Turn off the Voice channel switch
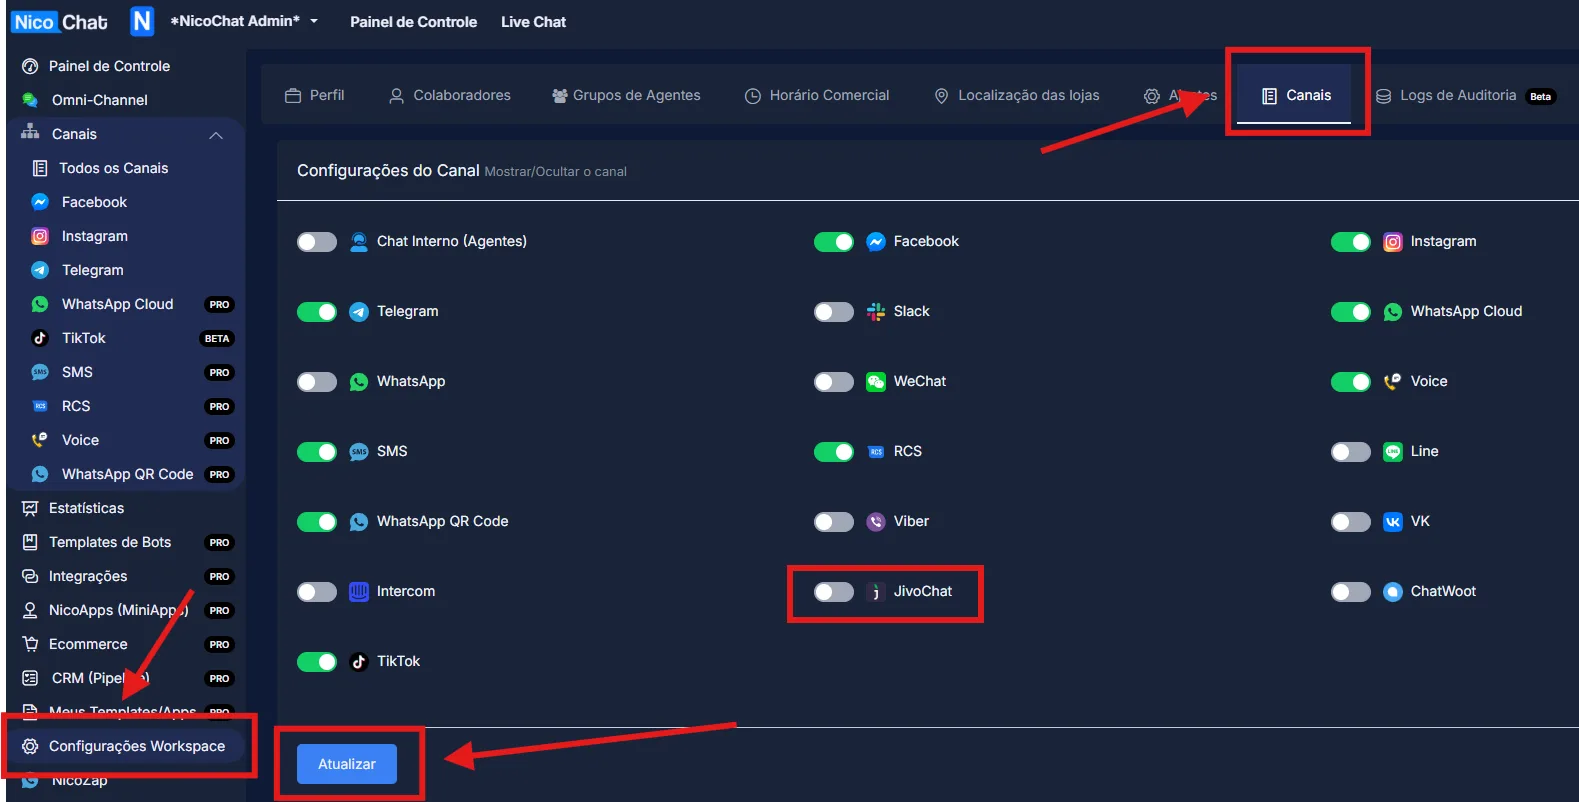Image resolution: width=1579 pixels, height=802 pixels. (1351, 382)
